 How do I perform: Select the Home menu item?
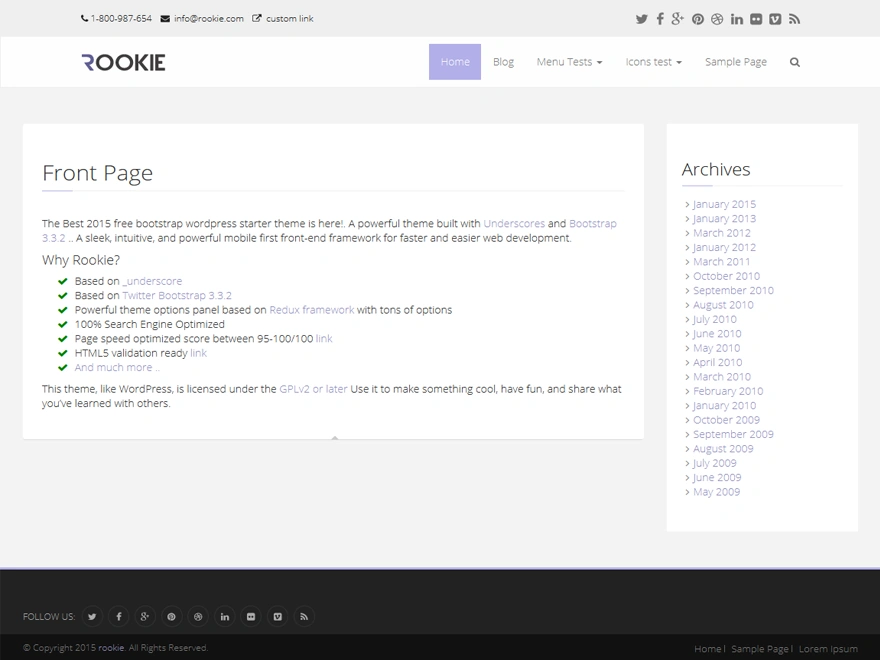[x=455, y=62]
